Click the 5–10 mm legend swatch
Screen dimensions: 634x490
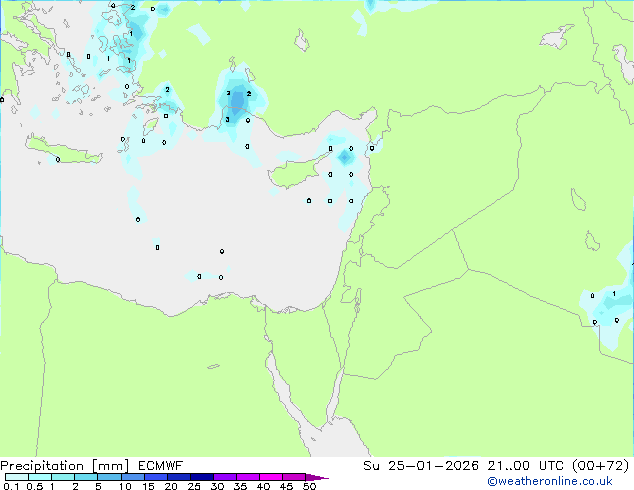tap(109, 477)
